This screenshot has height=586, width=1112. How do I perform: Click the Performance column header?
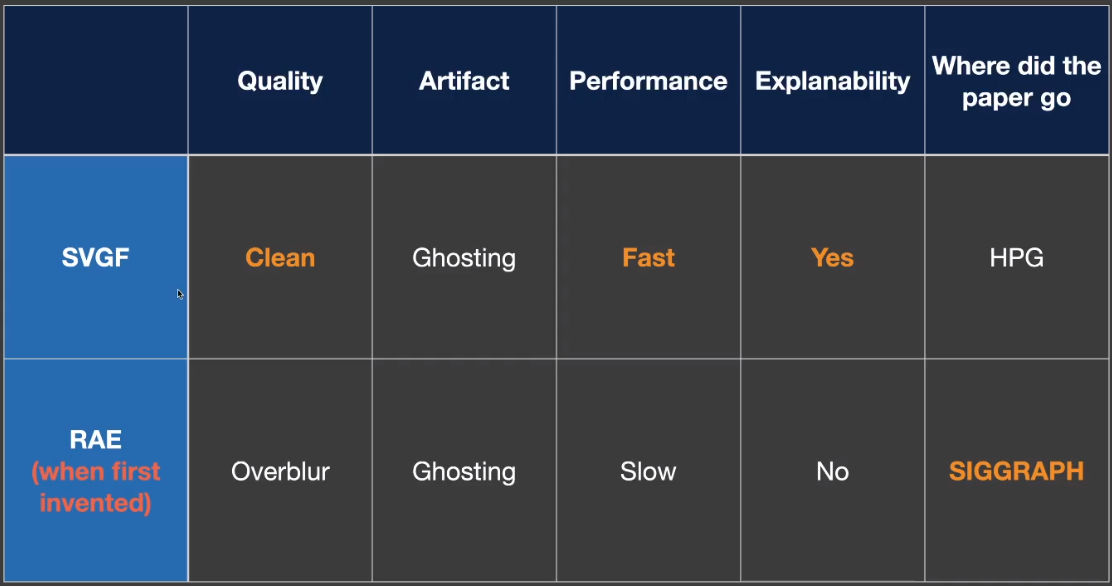tap(648, 81)
